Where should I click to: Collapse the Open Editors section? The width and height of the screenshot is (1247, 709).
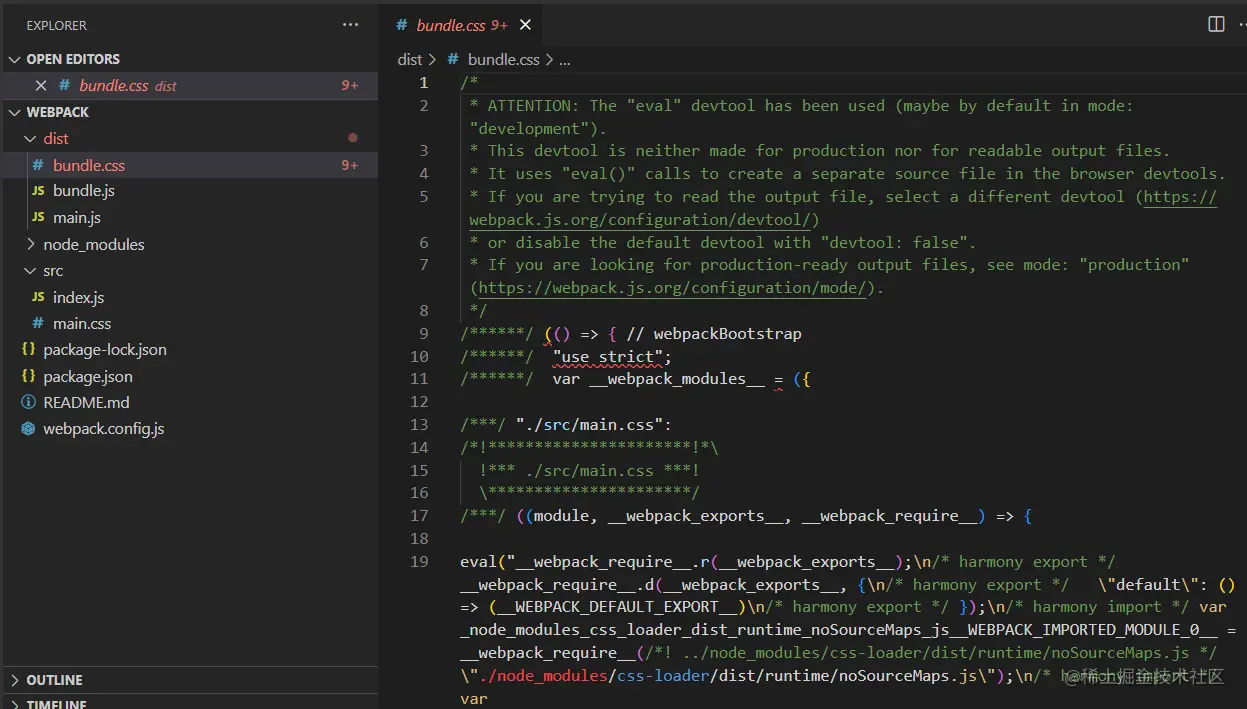click(x=14, y=59)
